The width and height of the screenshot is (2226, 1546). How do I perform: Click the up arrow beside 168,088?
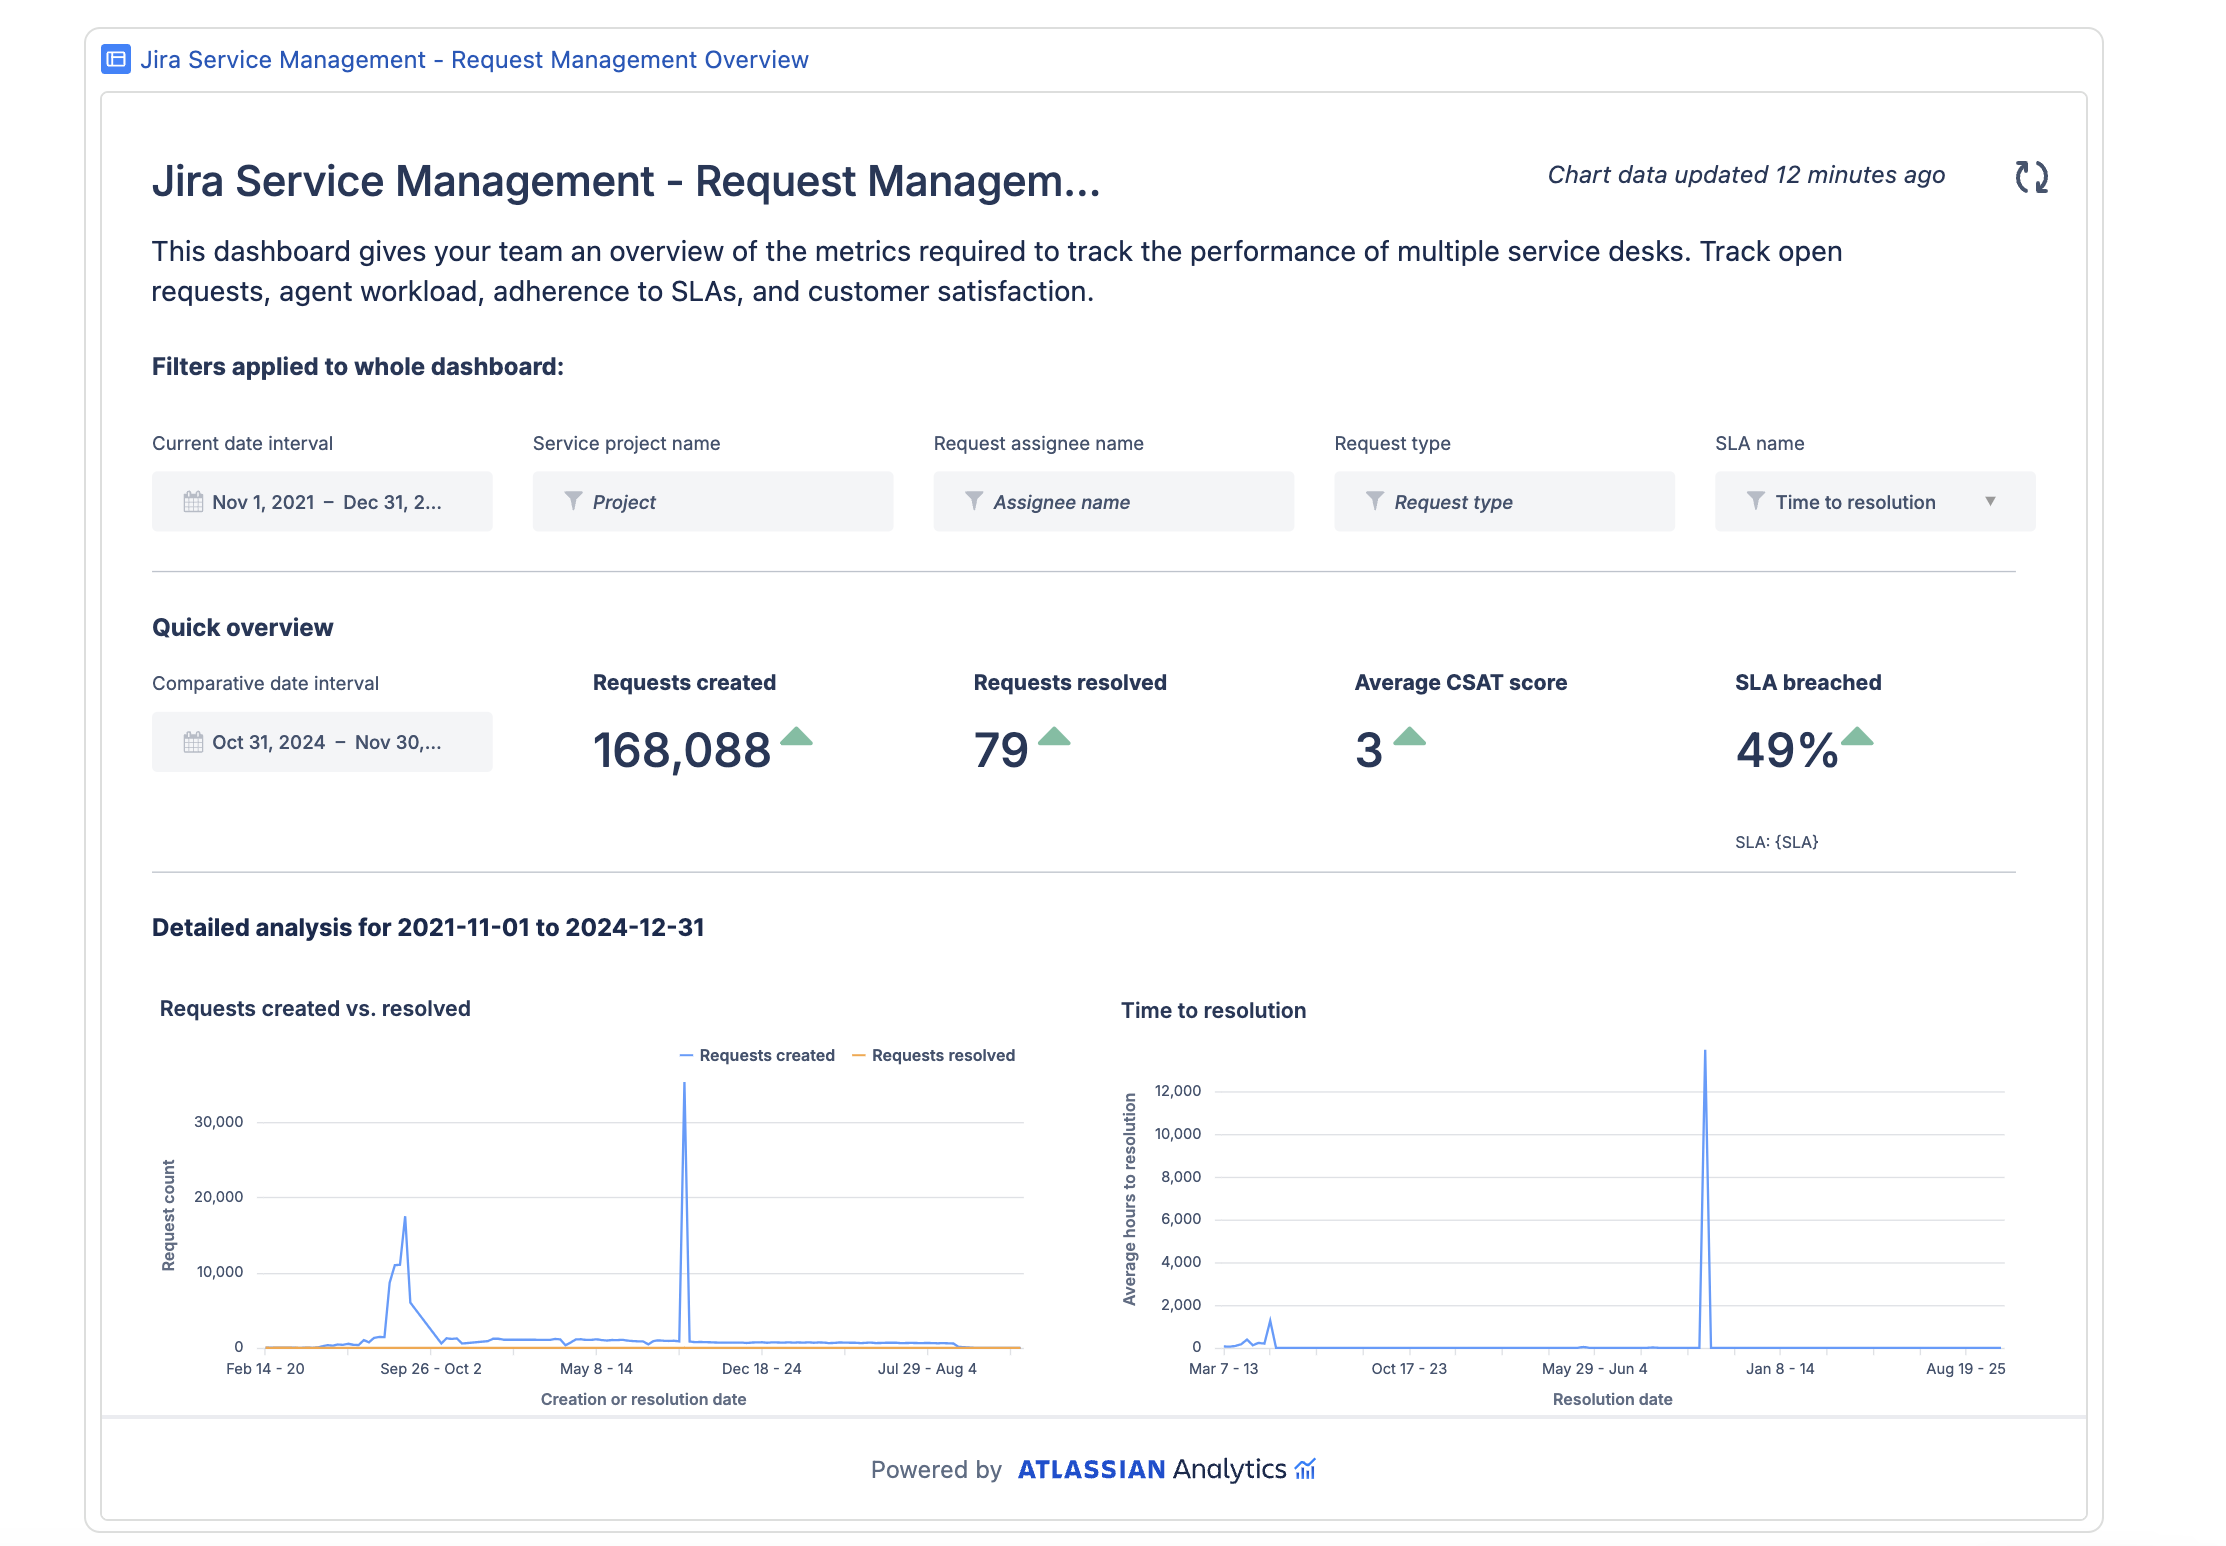pyautogui.click(x=796, y=736)
